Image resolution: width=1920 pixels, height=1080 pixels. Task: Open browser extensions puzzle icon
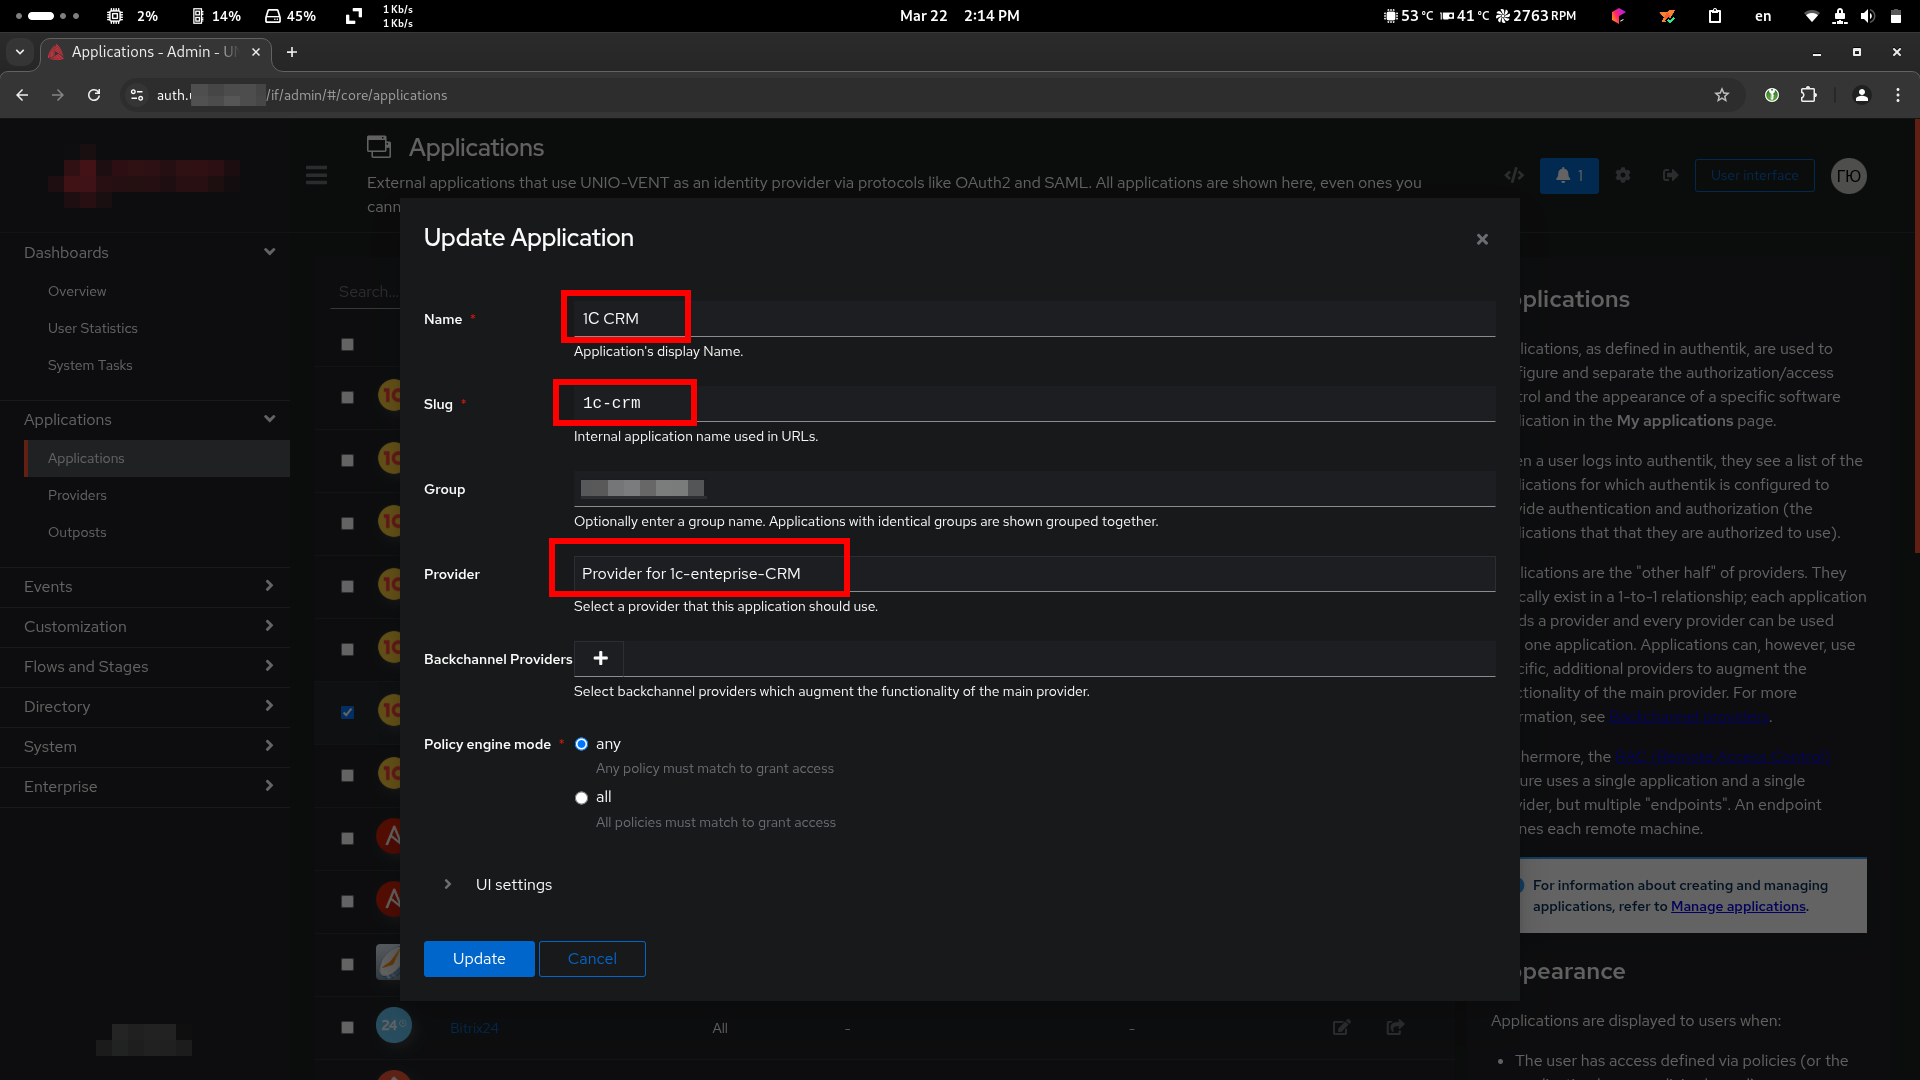pyautogui.click(x=1808, y=95)
